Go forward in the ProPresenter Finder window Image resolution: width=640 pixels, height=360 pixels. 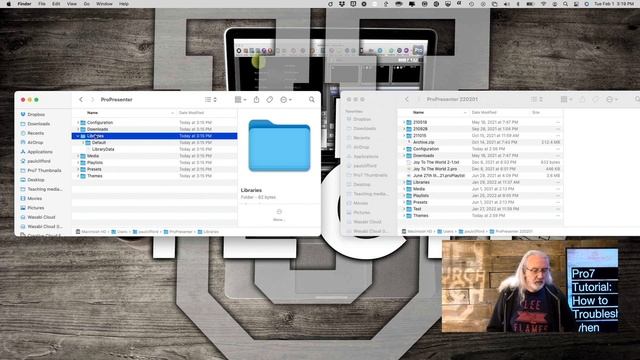(92, 100)
